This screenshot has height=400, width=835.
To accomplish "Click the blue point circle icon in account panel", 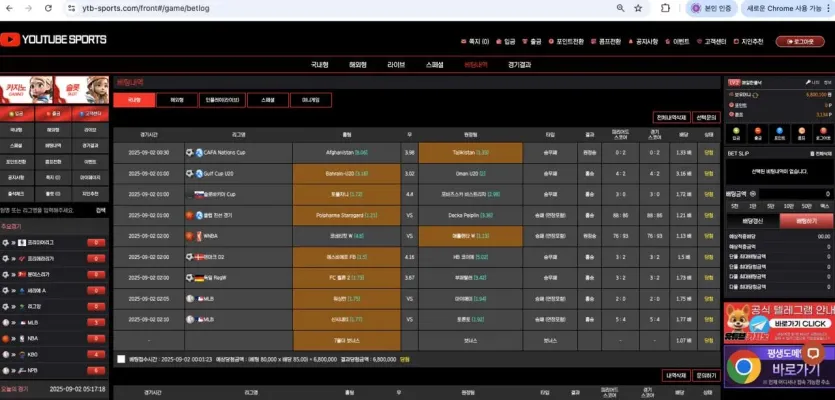I will pyautogui.click(x=779, y=130).
